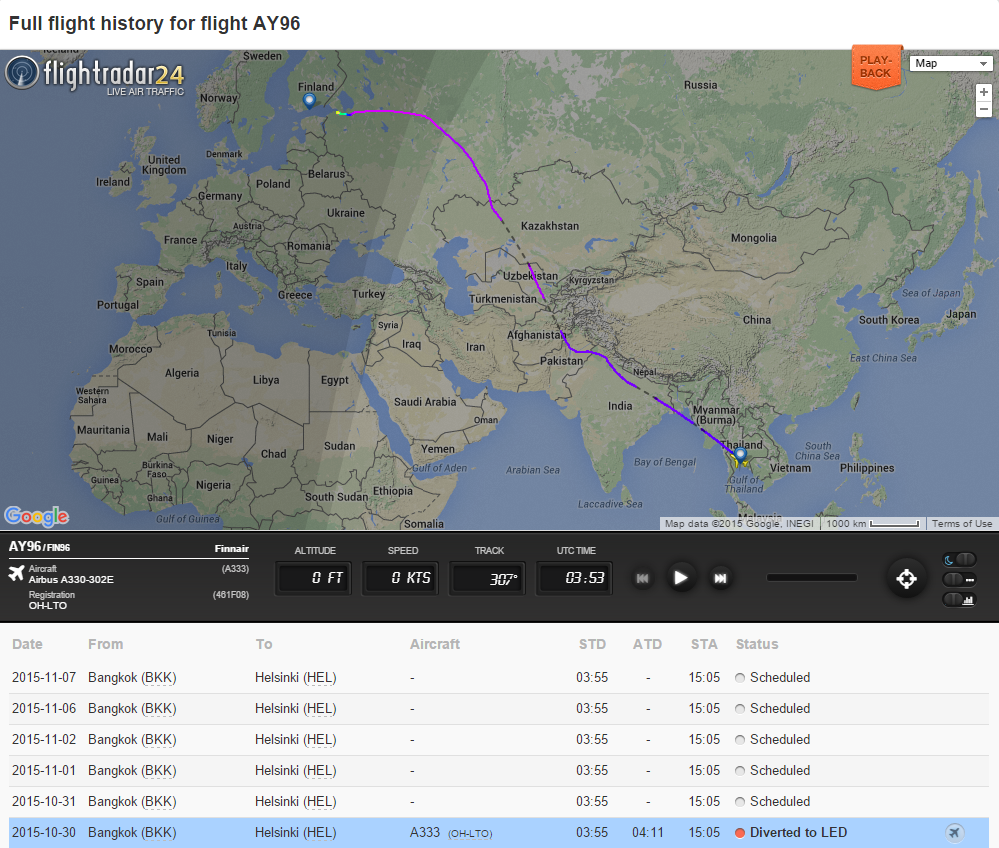The width and height of the screenshot is (999, 848).
Task: Click the UTC time 03:53 readout
Action: tap(574, 578)
